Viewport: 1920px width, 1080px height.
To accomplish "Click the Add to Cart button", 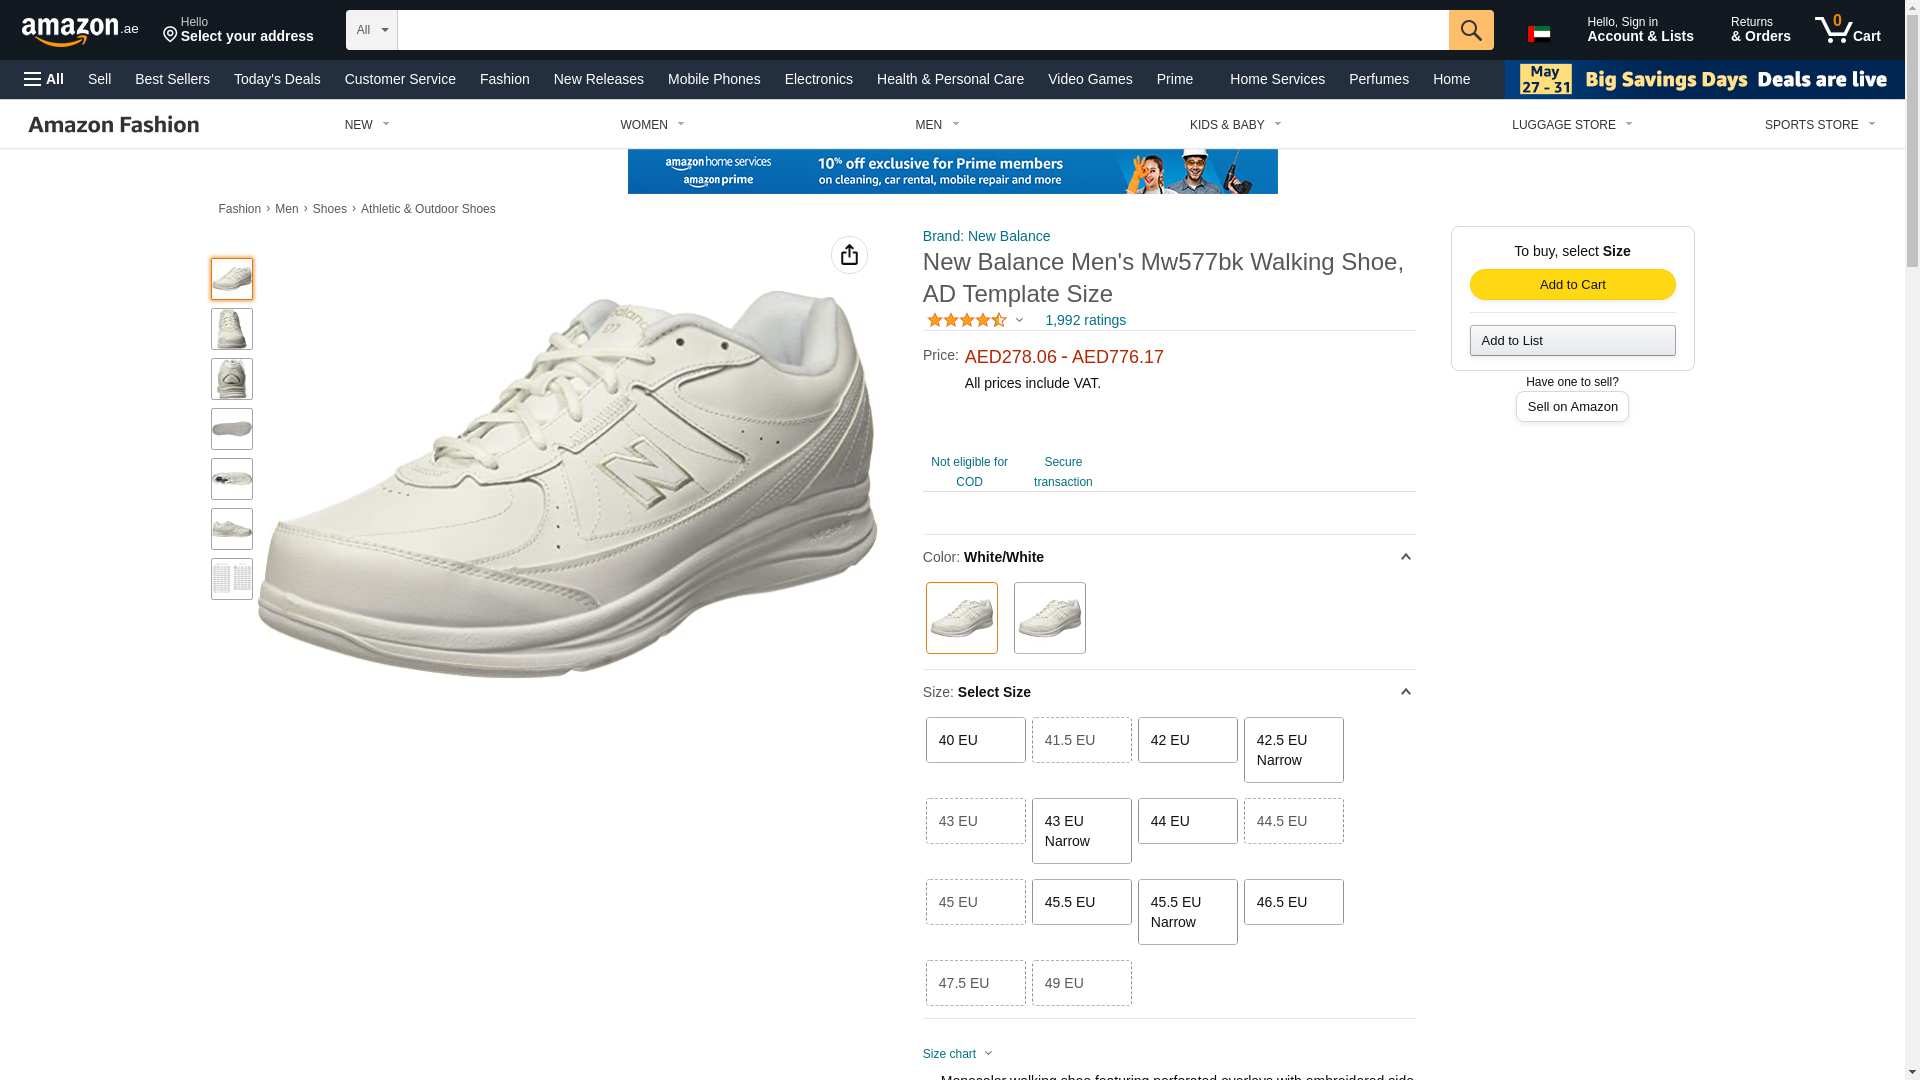I will coord(1572,285).
